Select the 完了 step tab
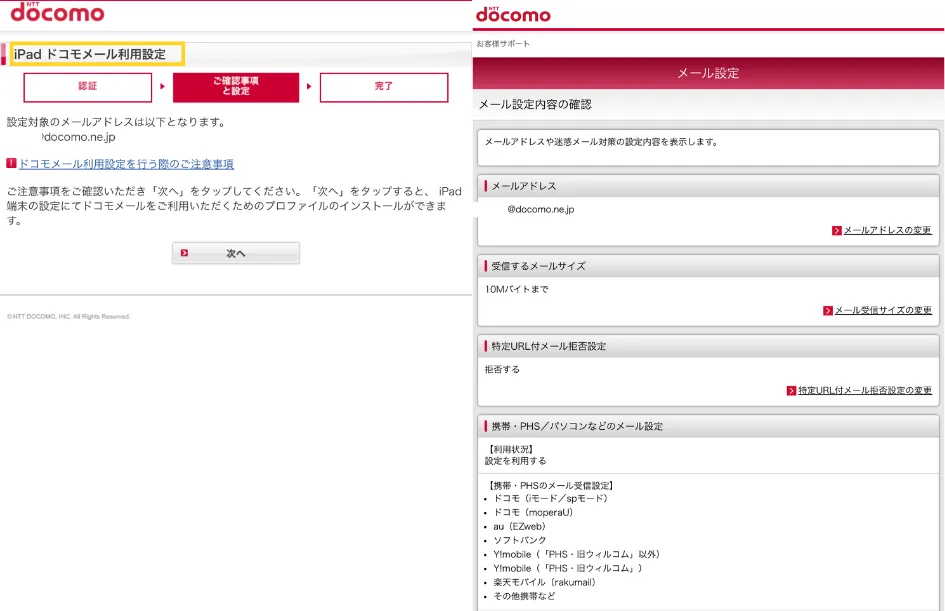 [384, 87]
